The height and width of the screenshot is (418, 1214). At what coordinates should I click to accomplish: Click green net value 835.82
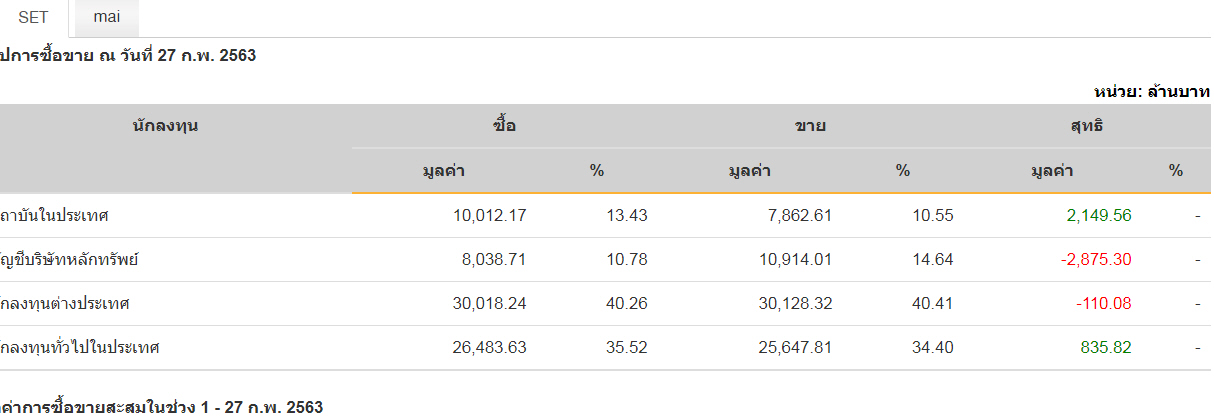[x=1106, y=347]
